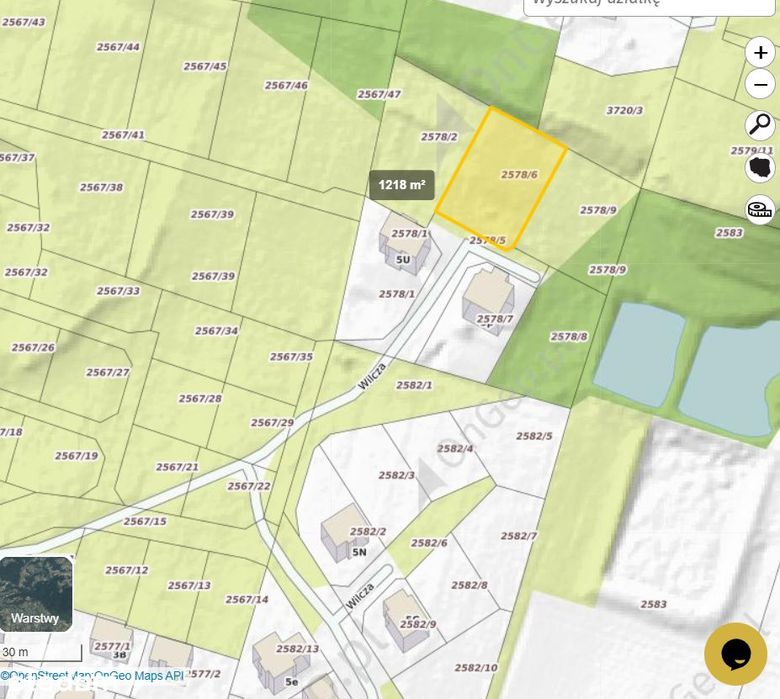780x699 pixels.
Task: Click building 5U on parcel 2578/1
Action: coord(404,241)
